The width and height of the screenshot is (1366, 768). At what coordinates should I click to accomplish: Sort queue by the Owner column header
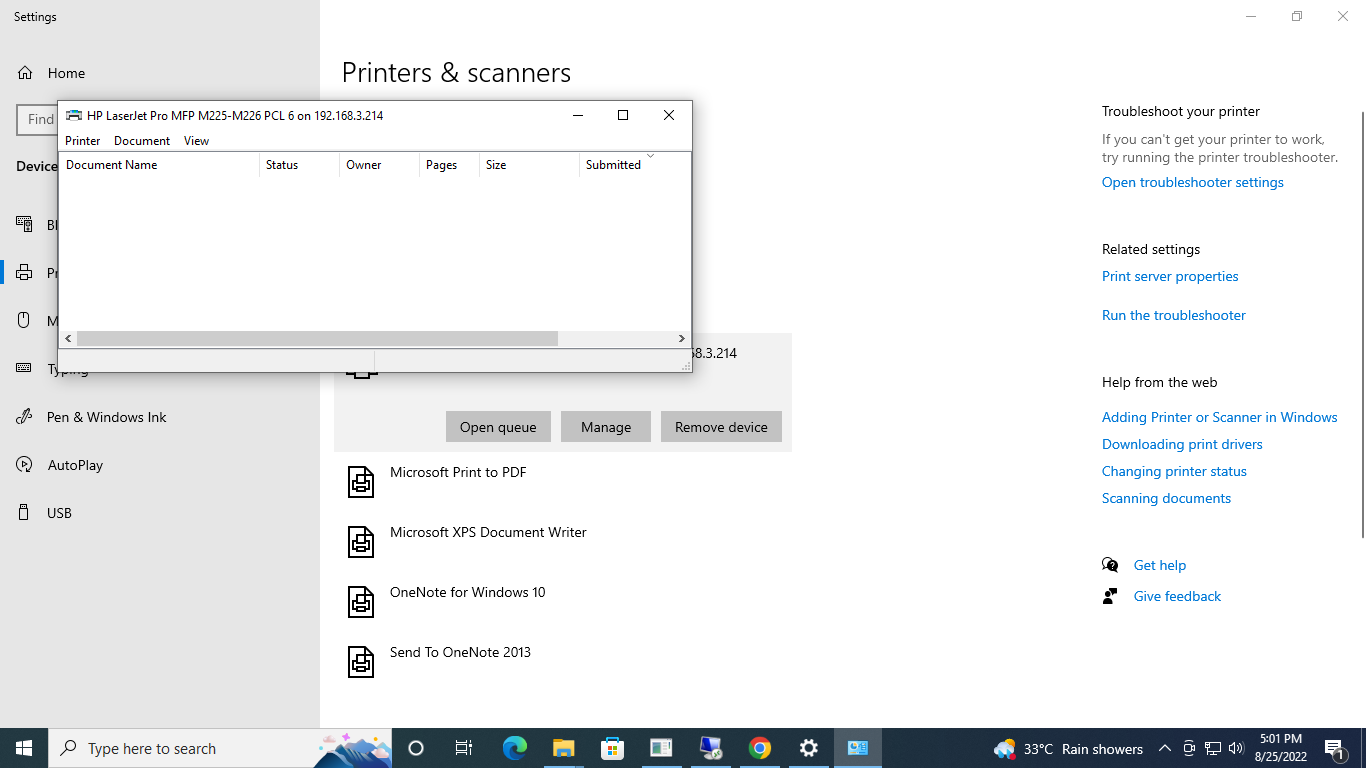[379, 165]
